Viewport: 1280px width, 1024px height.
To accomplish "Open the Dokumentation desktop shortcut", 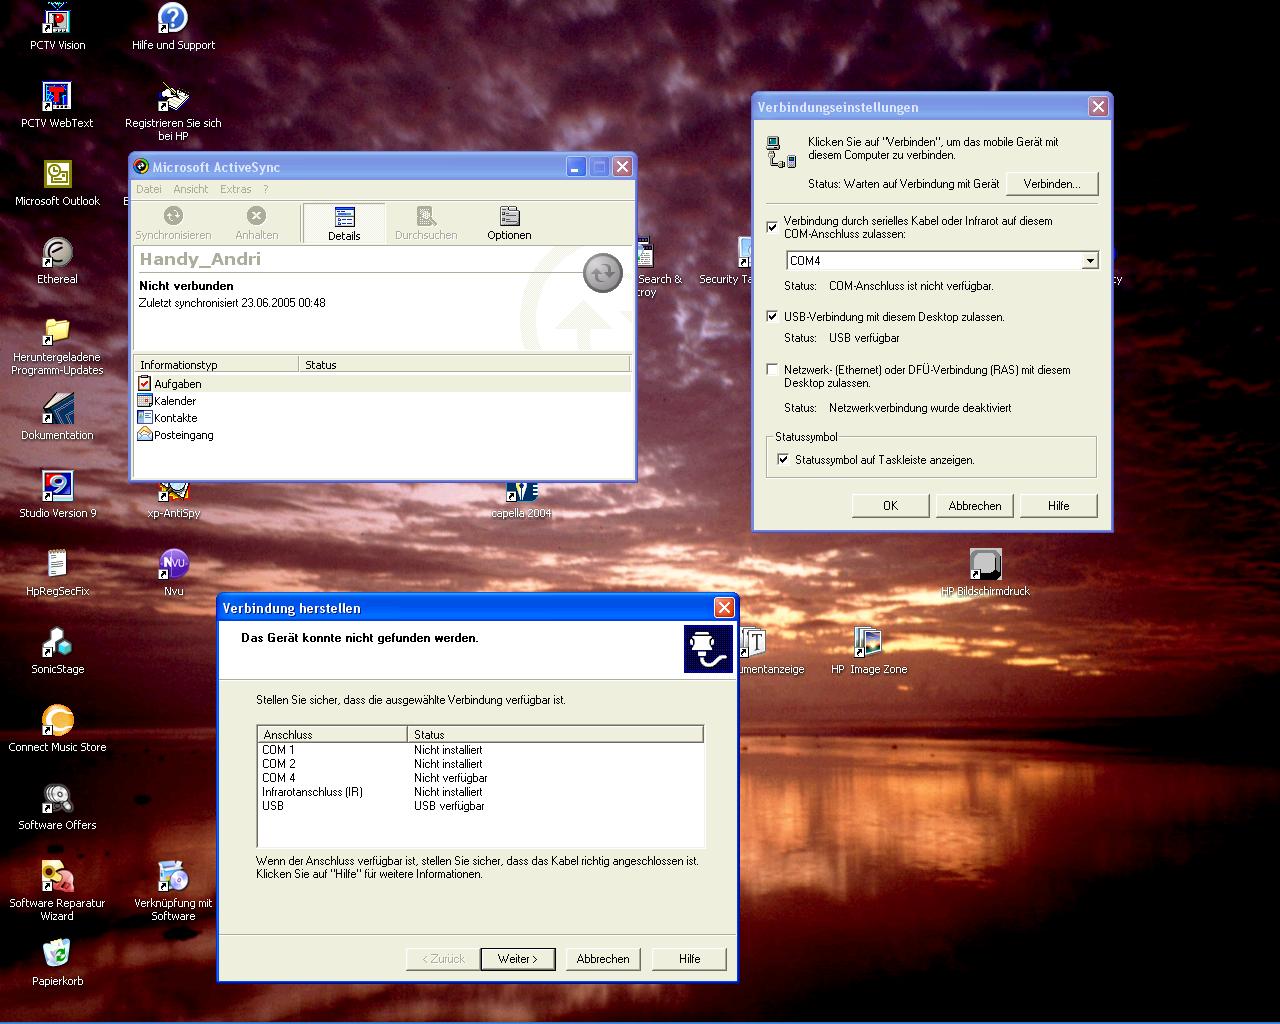I will pyautogui.click(x=57, y=417).
